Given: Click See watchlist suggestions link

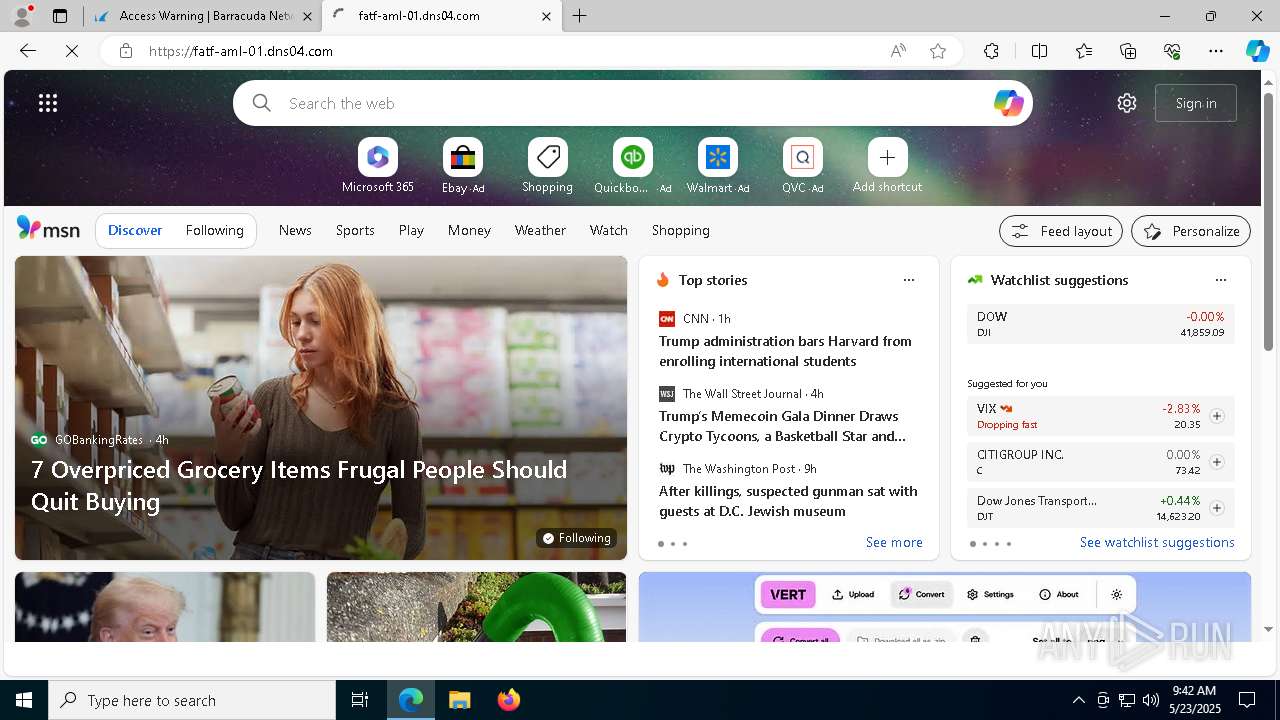Looking at the screenshot, I should (1157, 542).
